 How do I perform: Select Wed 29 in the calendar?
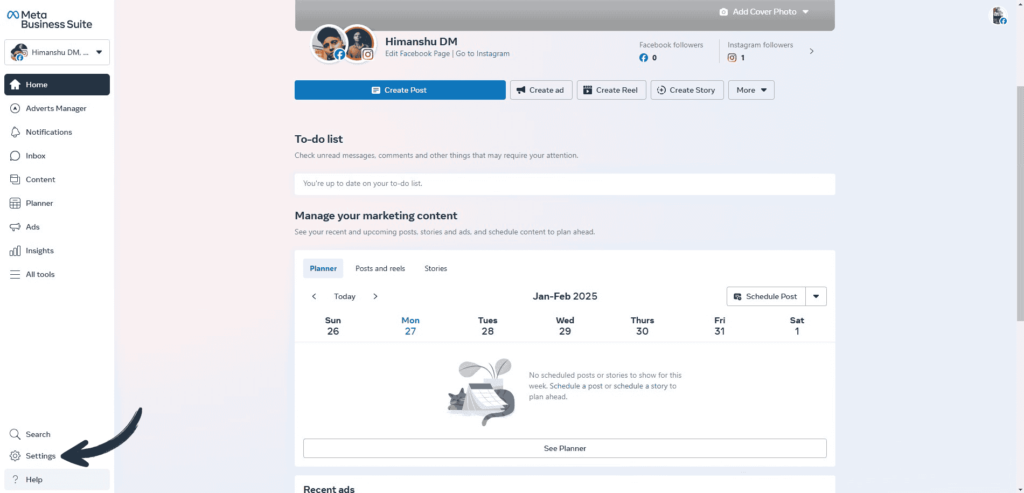tap(565, 326)
